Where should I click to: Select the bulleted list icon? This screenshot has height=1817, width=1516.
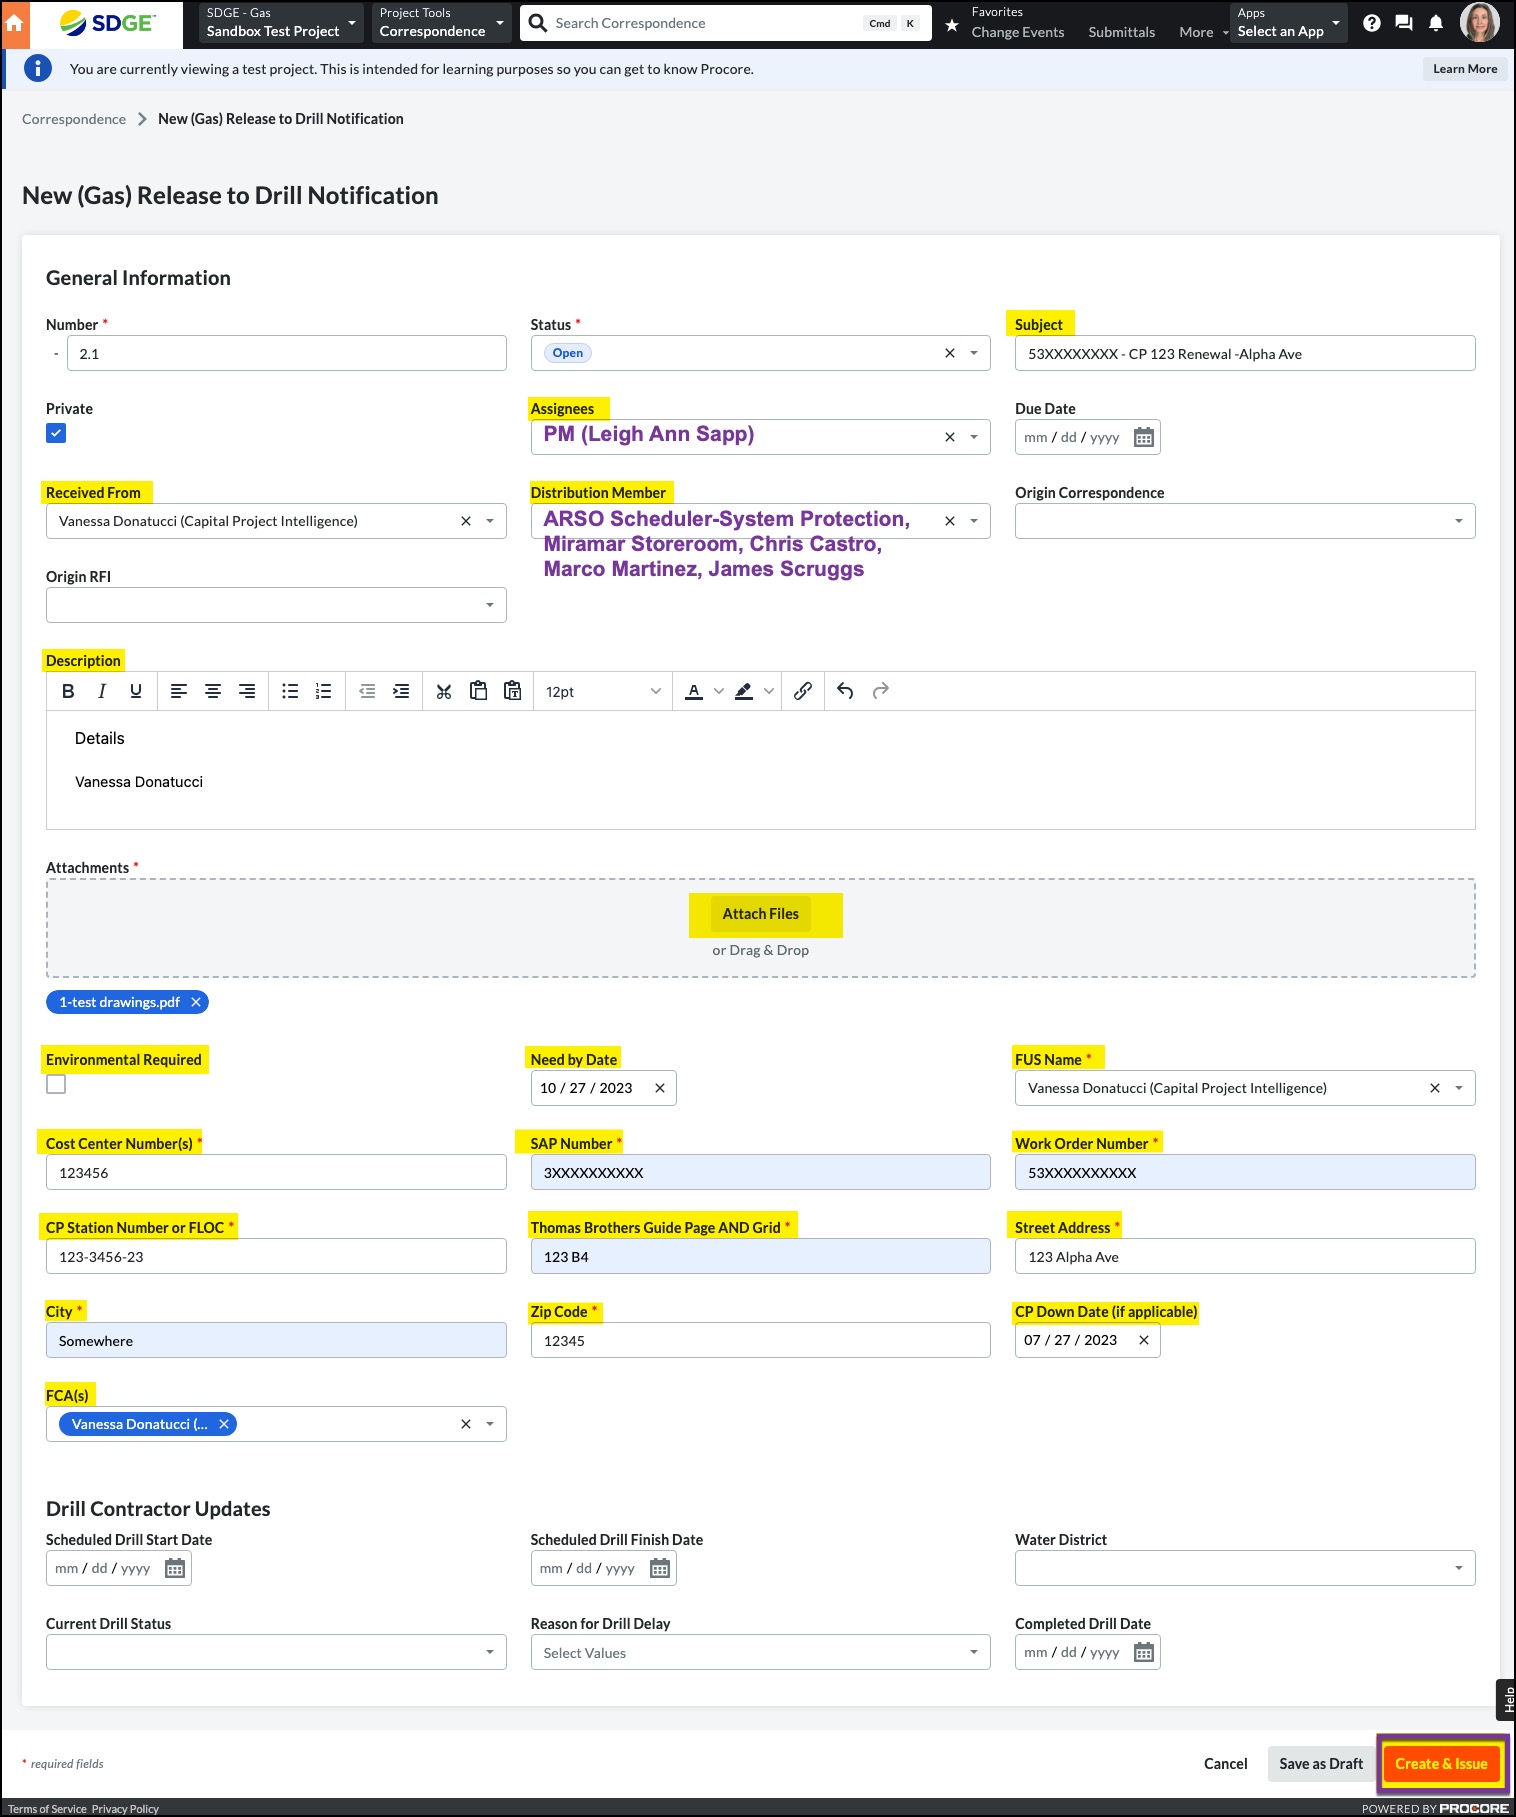(x=290, y=691)
